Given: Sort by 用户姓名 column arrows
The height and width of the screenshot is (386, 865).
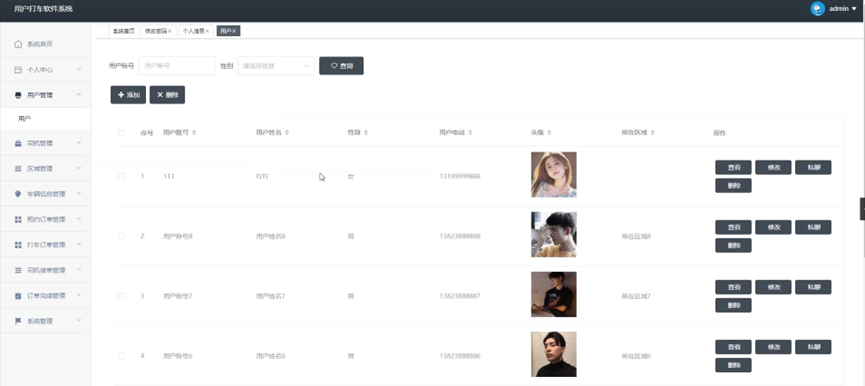Looking at the screenshot, I should tap(287, 133).
